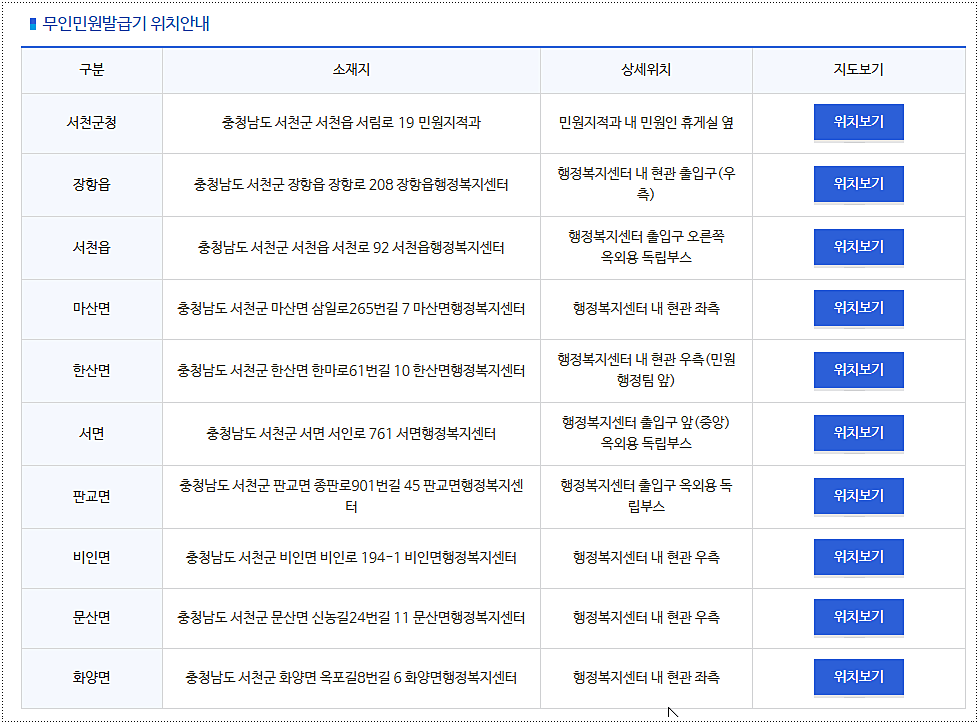Select the 서천읍 row label
Screen dimensions: 979x724
click(x=92, y=248)
